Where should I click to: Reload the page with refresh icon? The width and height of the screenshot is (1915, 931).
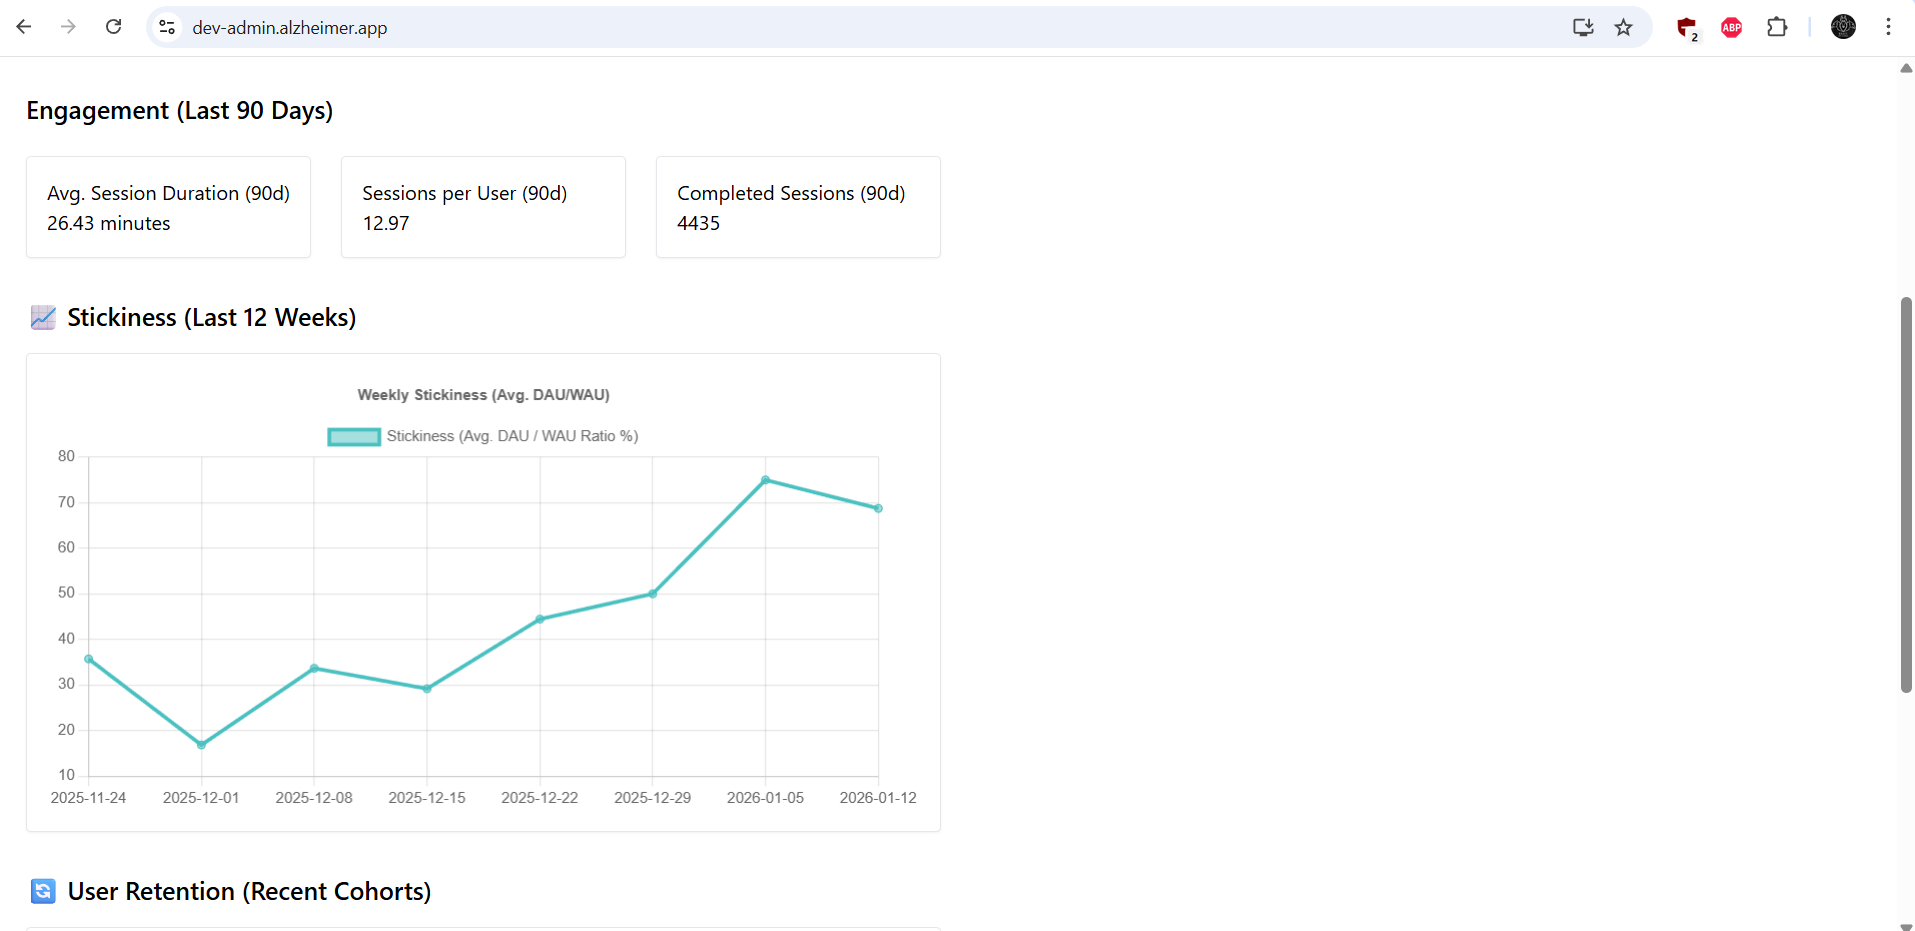(x=114, y=27)
